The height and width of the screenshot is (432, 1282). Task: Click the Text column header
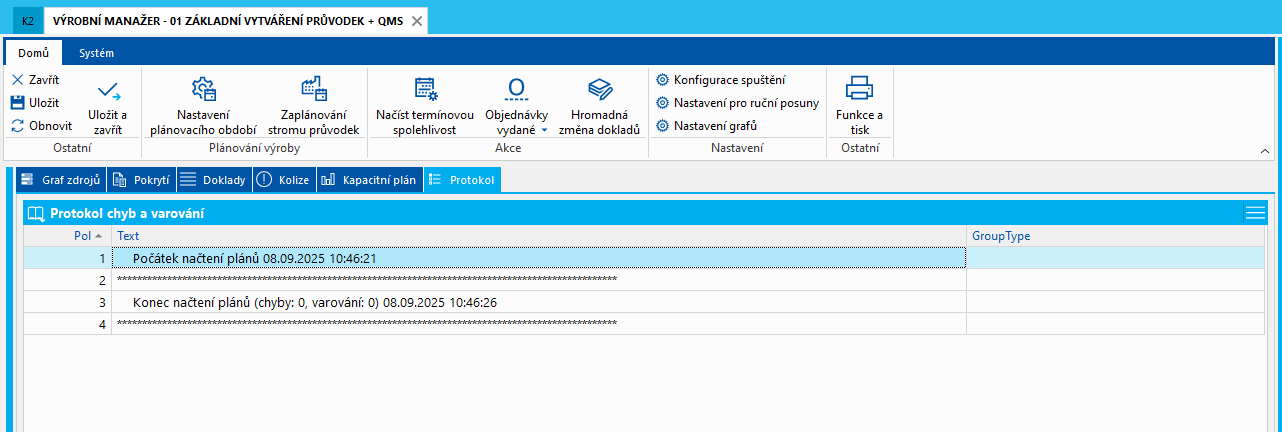538,236
